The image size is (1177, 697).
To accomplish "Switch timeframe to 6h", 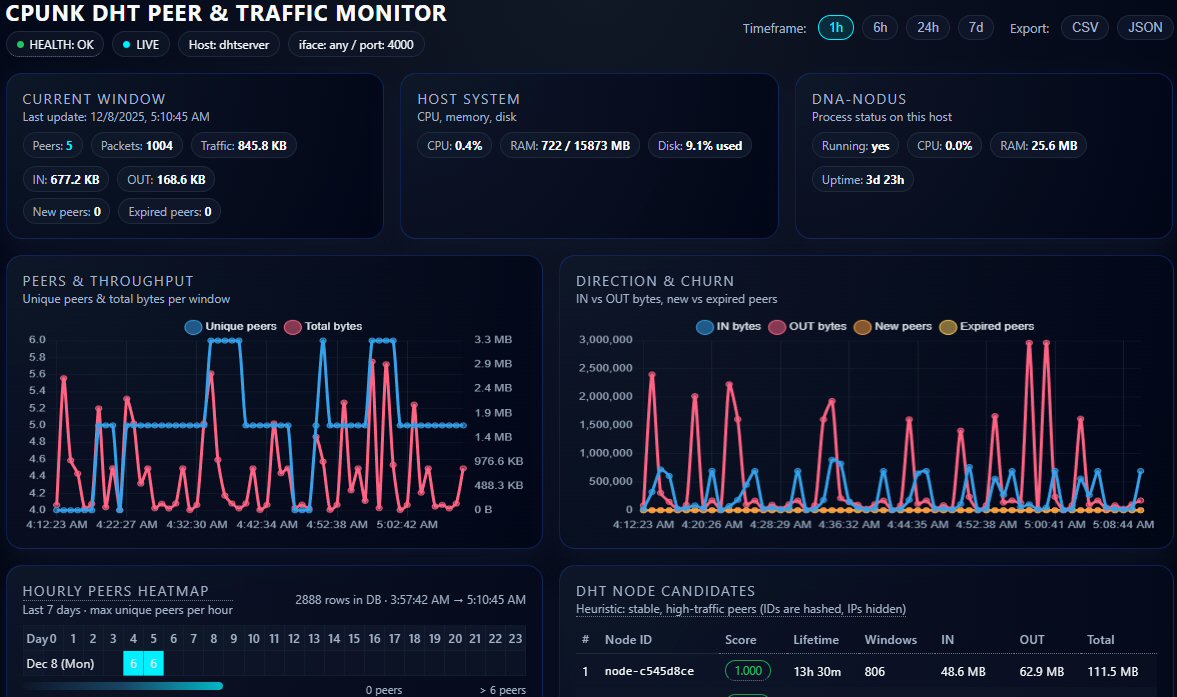I will pos(879,28).
